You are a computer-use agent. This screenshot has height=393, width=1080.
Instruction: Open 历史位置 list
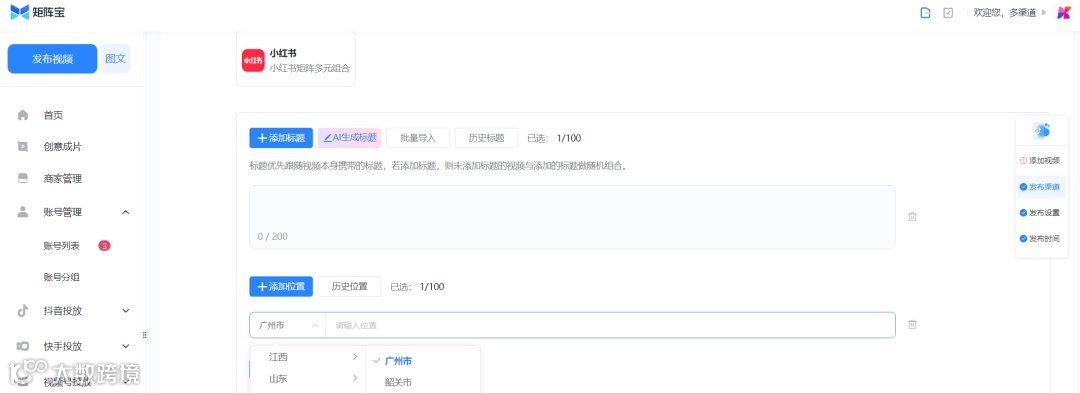click(x=349, y=286)
